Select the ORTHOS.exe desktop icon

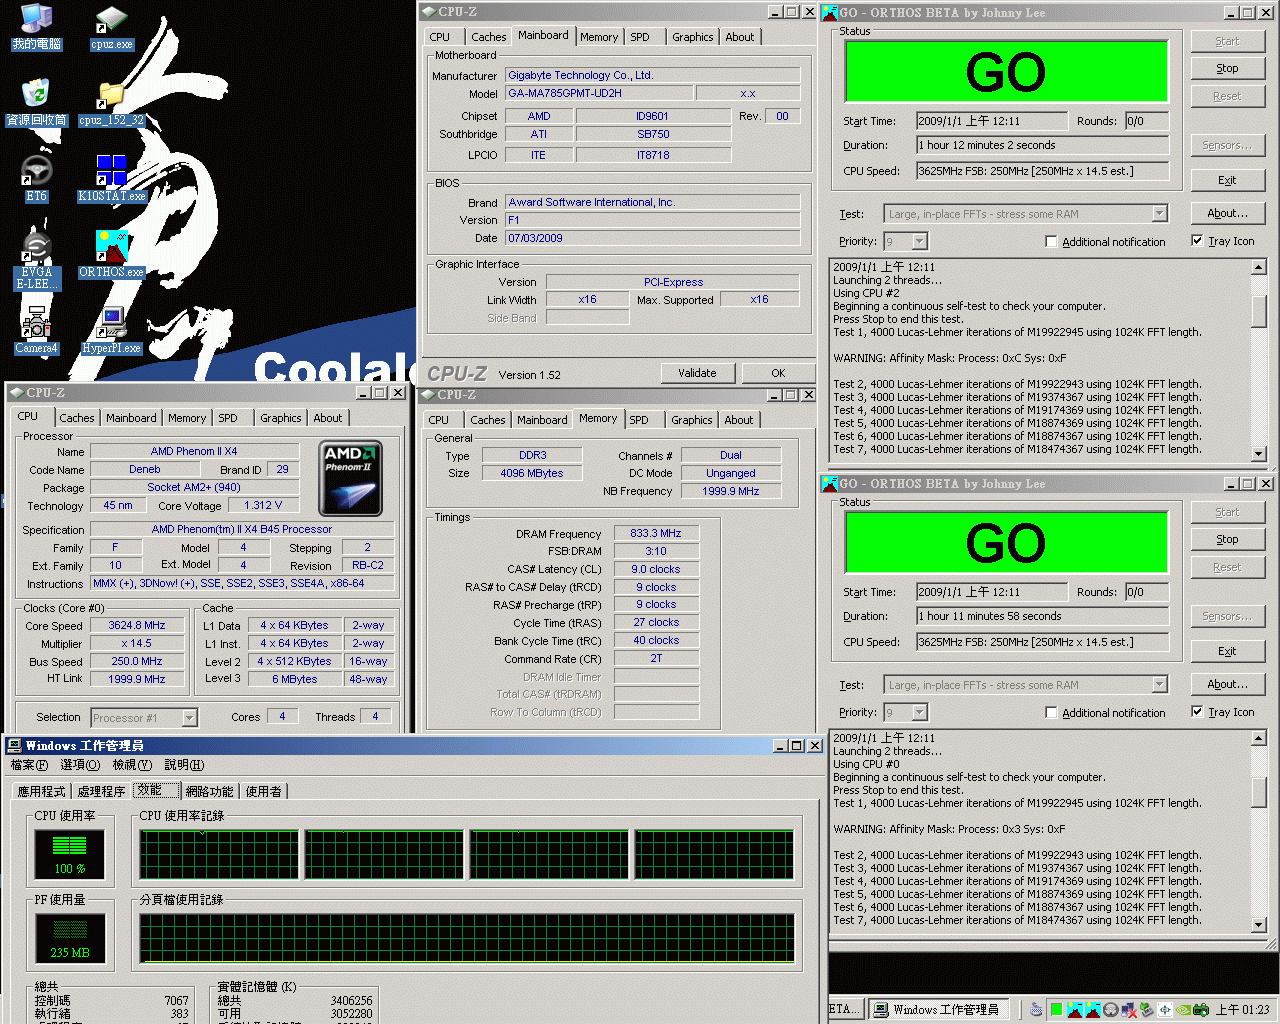[x=111, y=255]
